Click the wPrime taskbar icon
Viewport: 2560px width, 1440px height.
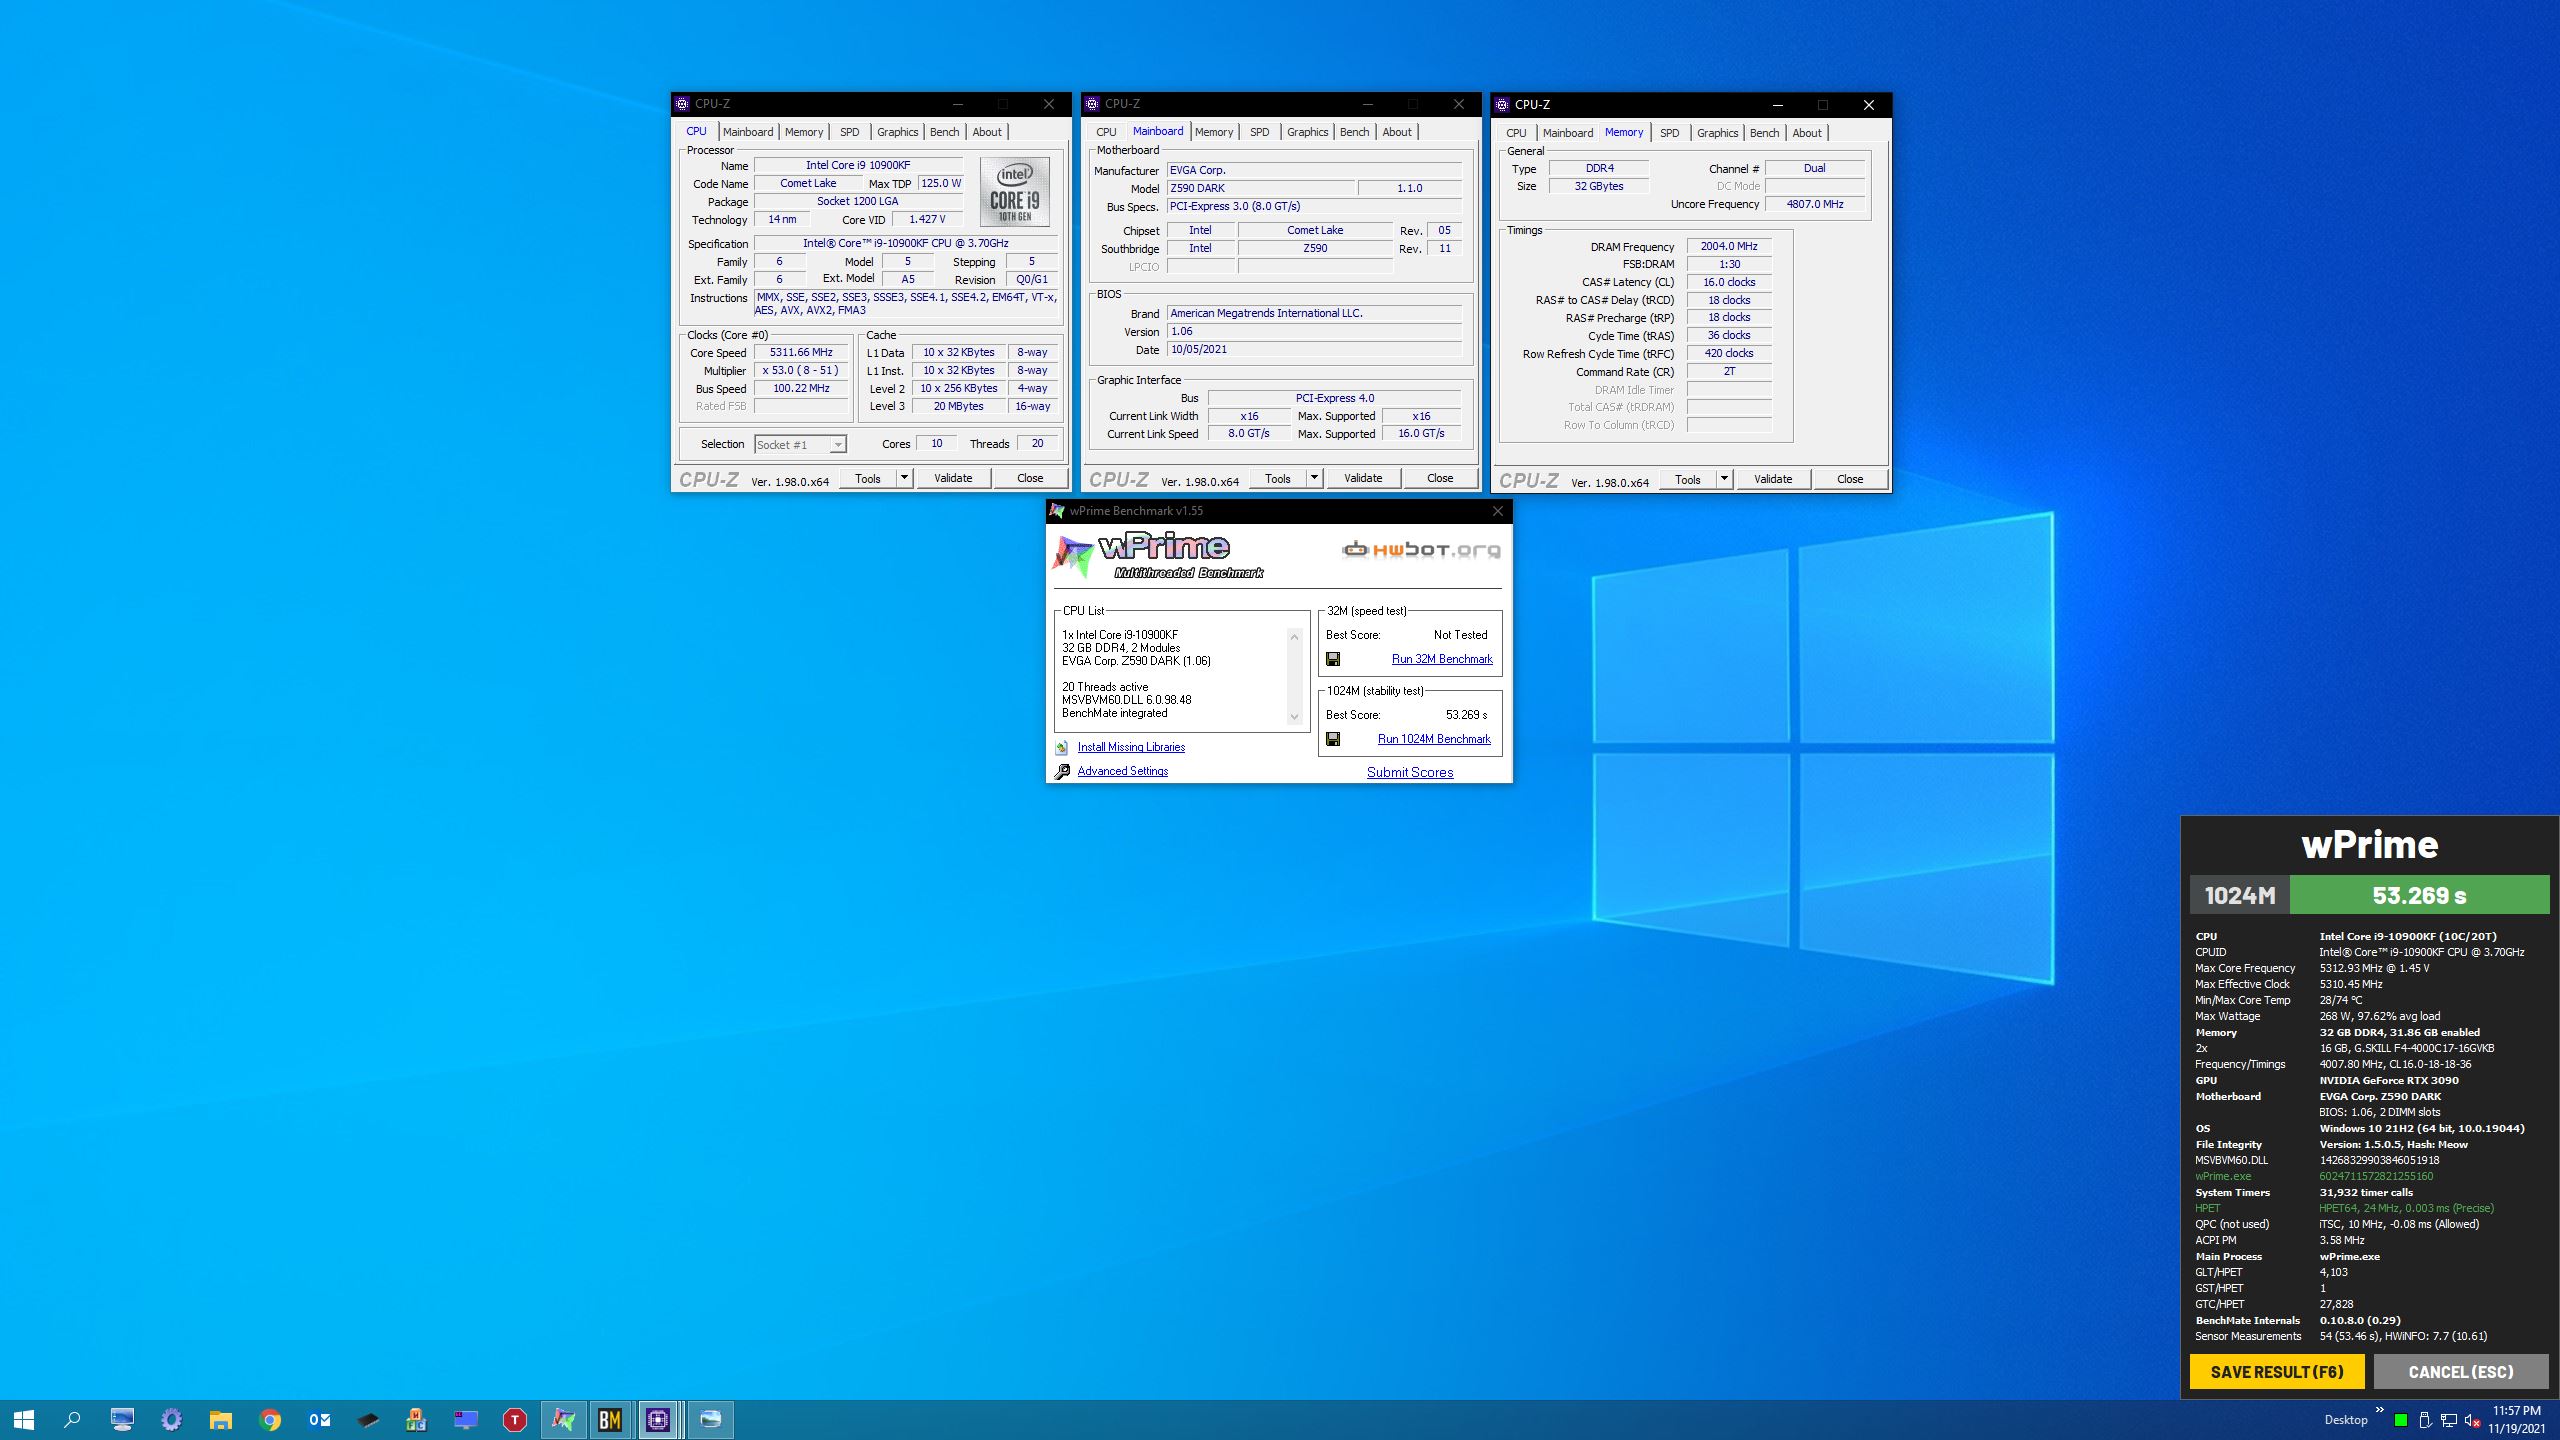click(563, 1419)
